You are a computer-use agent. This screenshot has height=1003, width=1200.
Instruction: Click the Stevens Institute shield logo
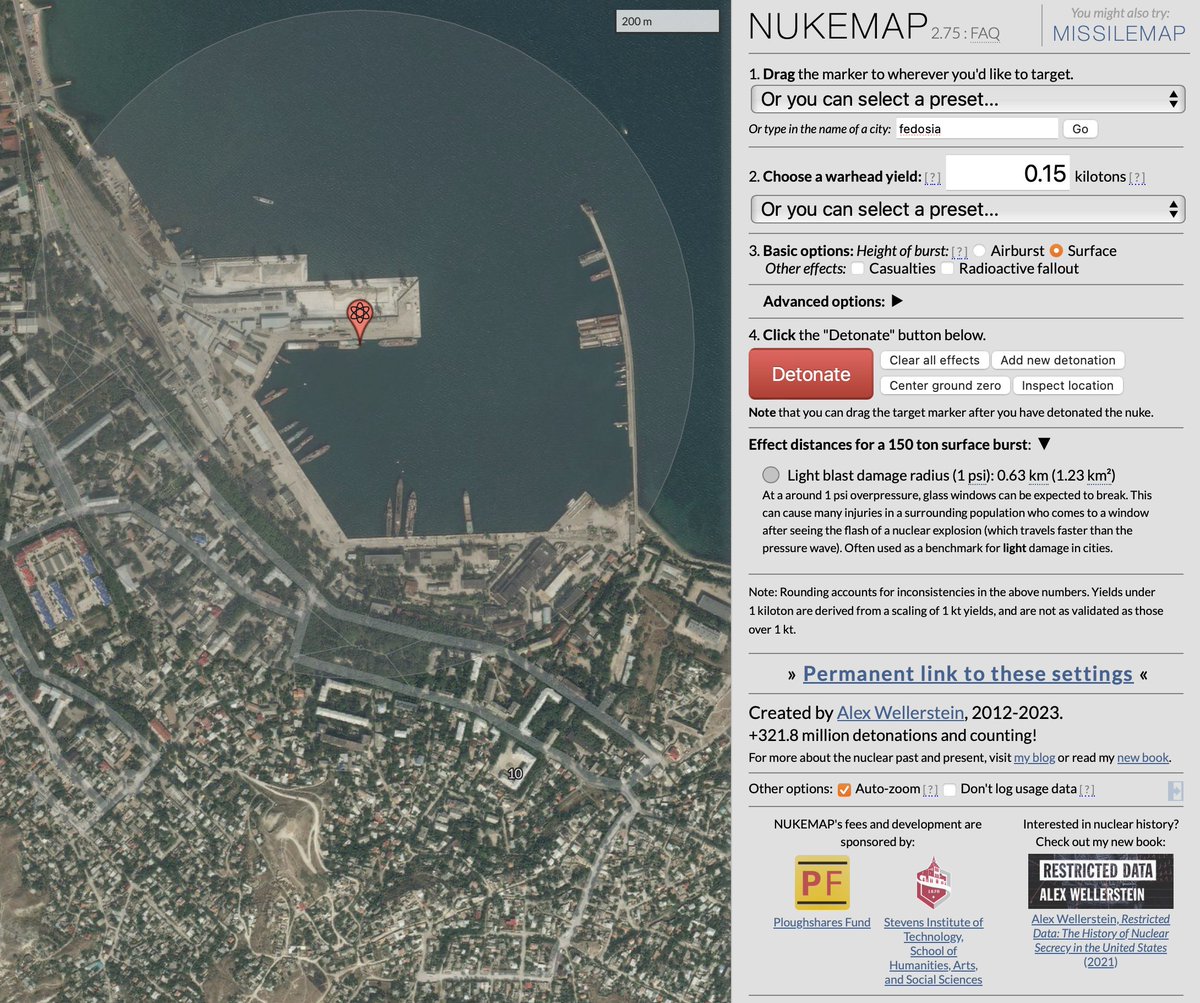933,882
